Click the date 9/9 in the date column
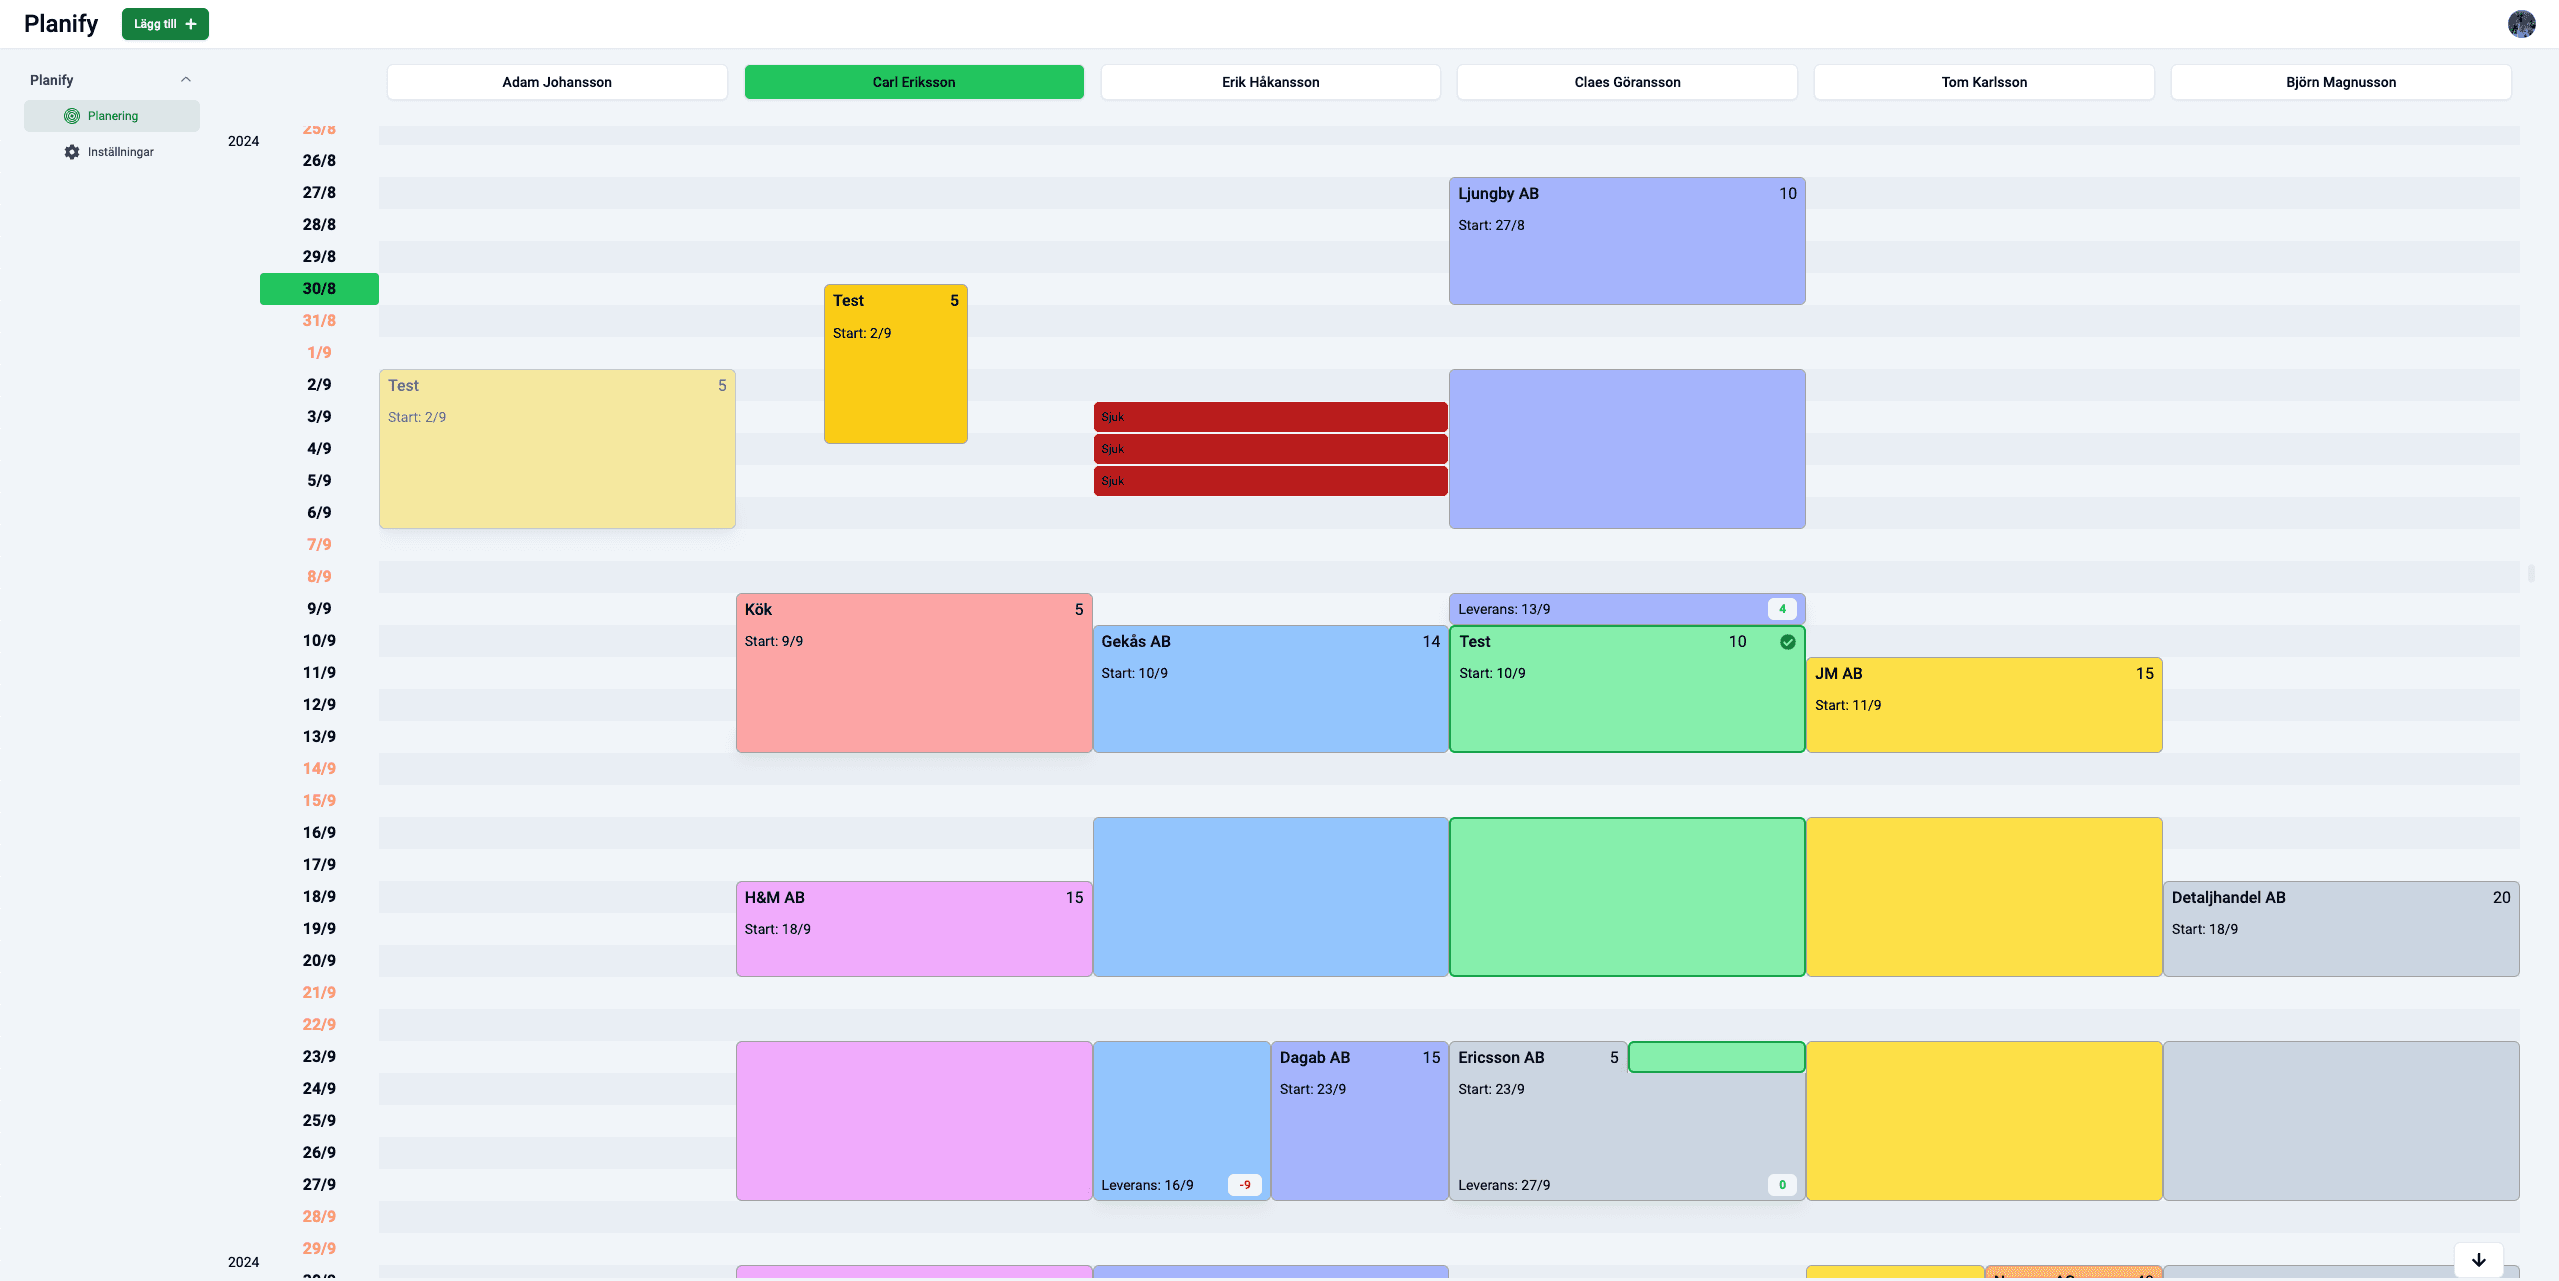The width and height of the screenshot is (2559, 1281). tap(319, 609)
